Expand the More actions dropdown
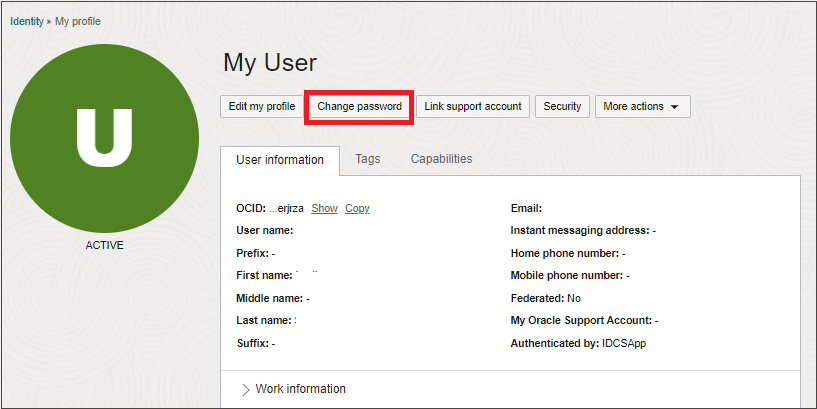The image size is (817, 409). [x=642, y=106]
